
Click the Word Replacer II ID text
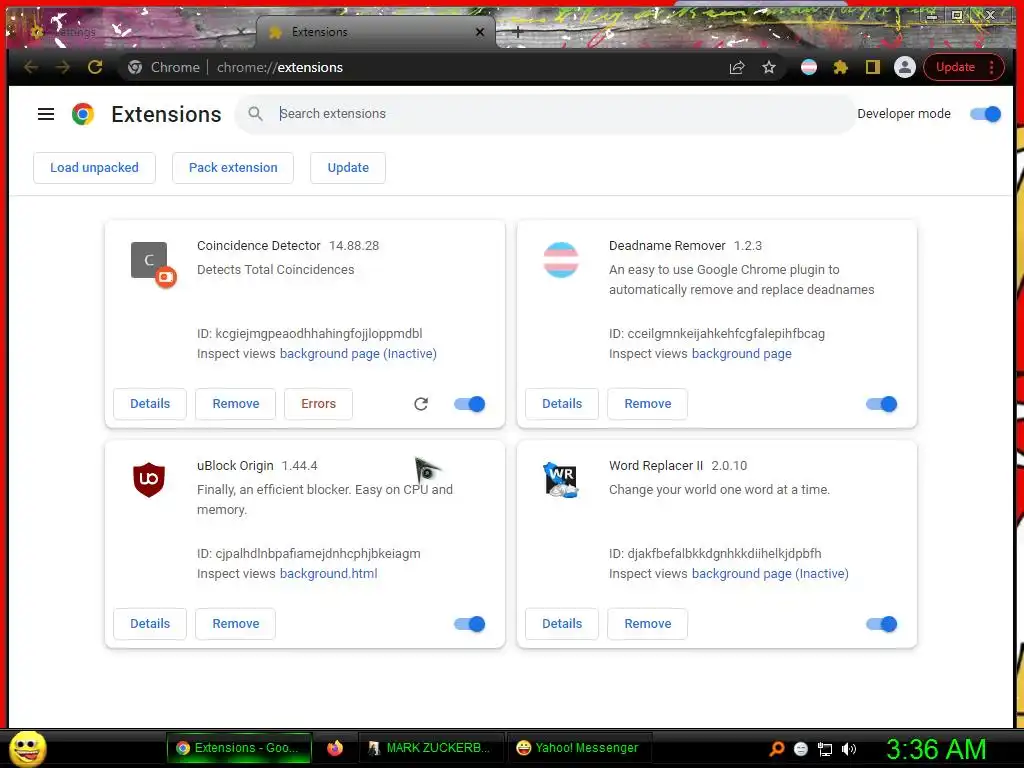[715, 554]
